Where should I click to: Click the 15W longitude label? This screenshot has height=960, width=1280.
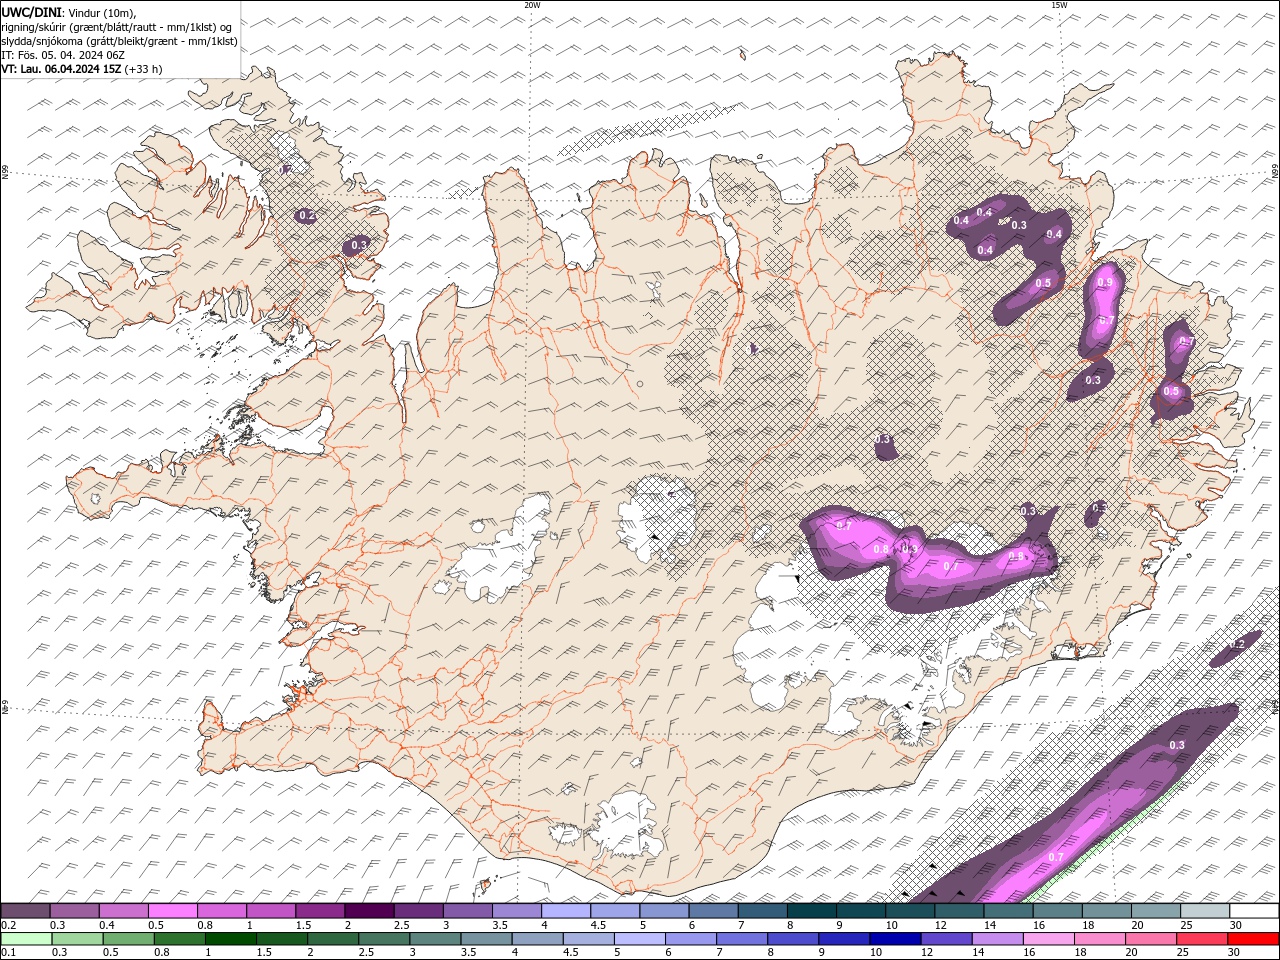tap(1059, 5)
